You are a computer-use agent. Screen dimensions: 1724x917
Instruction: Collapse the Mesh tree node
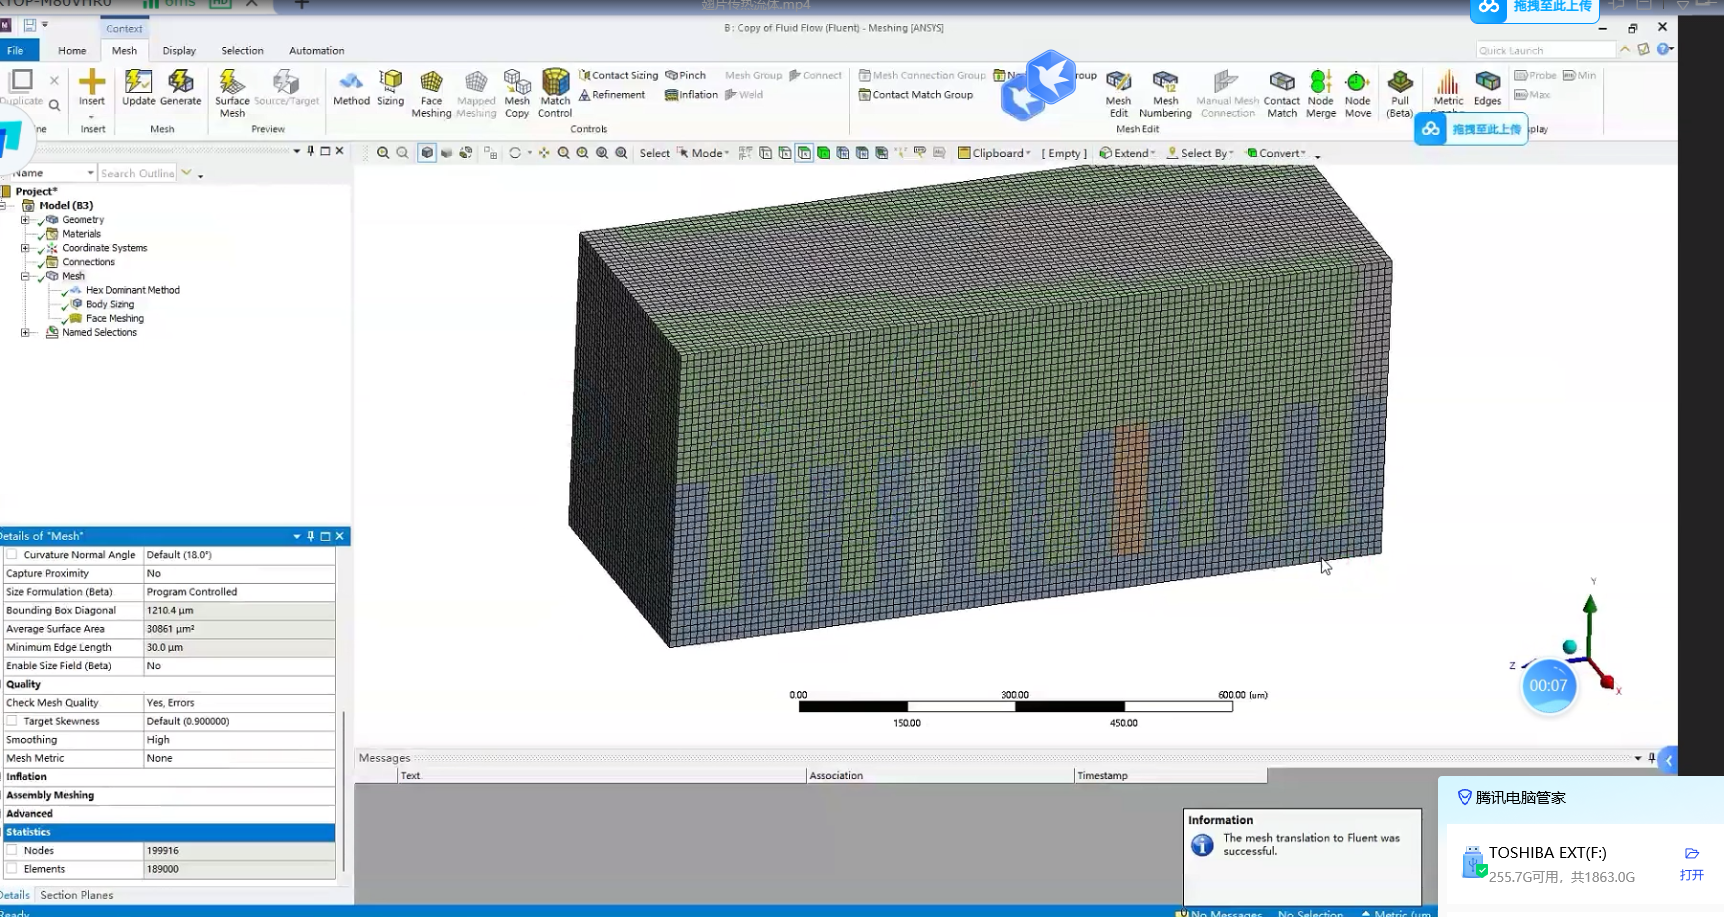pyautogui.click(x=25, y=276)
